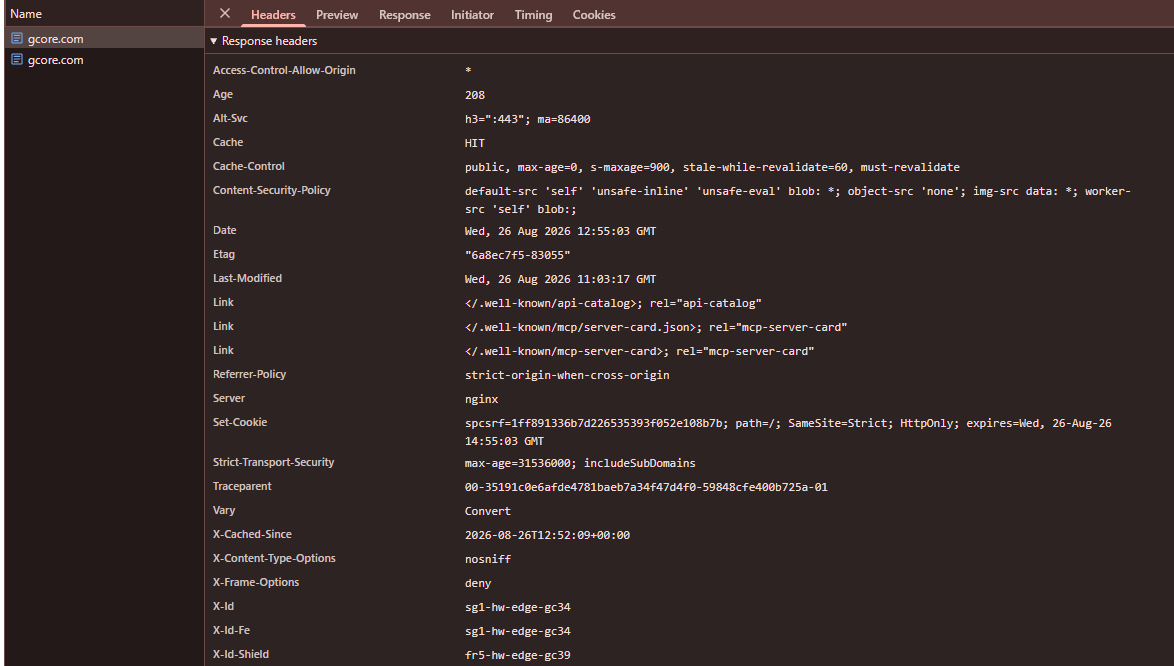Click the X-Frame-Options value deny
Screen dimensions: 1174x666
[x=478, y=583]
